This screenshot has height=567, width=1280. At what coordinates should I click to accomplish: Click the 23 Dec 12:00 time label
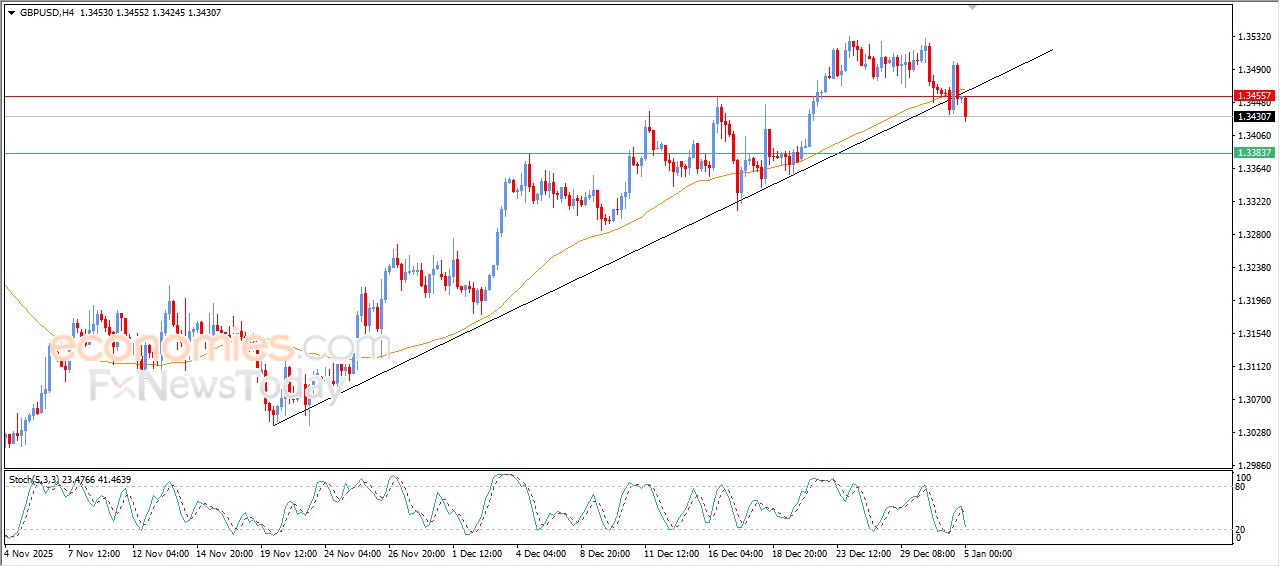pos(862,552)
